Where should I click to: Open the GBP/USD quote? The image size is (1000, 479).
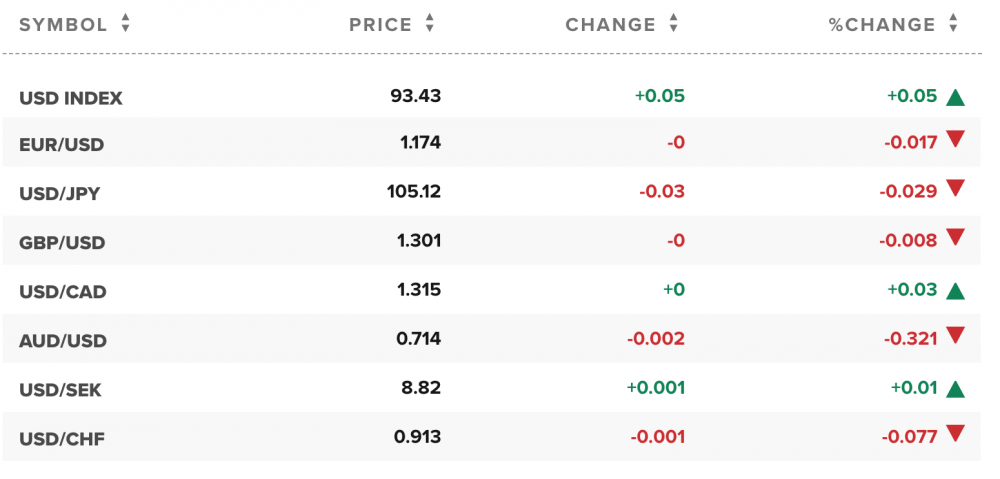(x=62, y=243)
